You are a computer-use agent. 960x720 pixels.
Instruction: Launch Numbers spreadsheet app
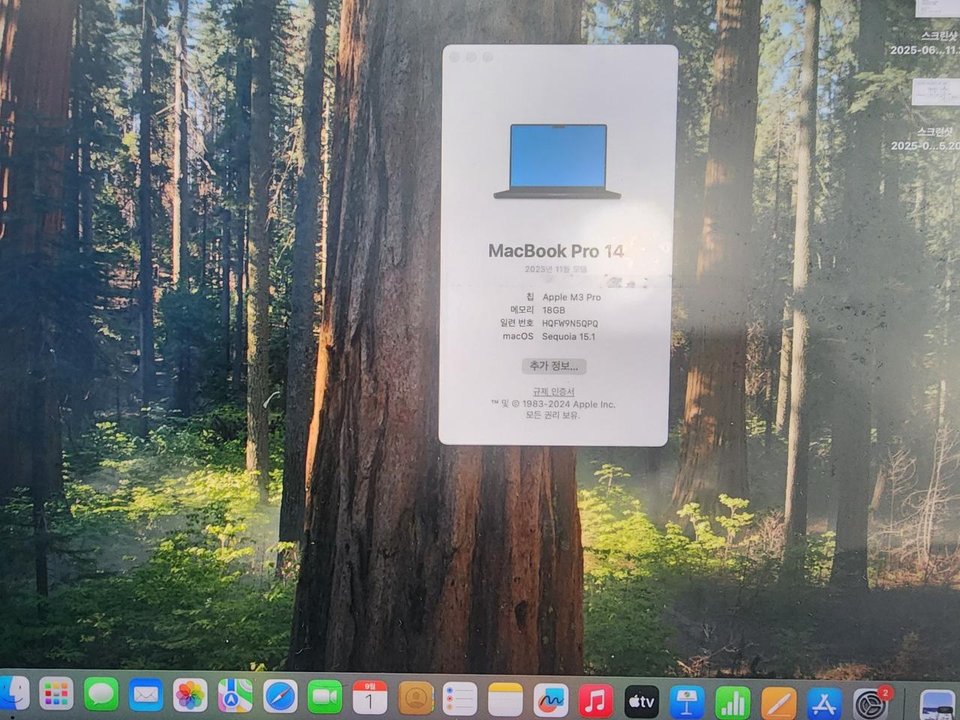[x=733, y=702]
